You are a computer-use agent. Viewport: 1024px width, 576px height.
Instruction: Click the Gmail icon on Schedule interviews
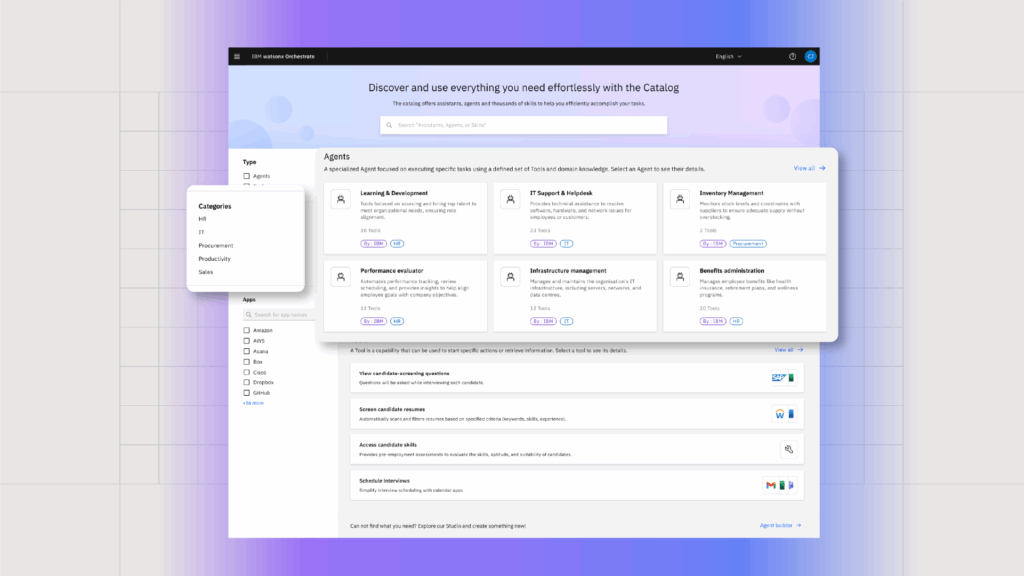click(771, 485)
